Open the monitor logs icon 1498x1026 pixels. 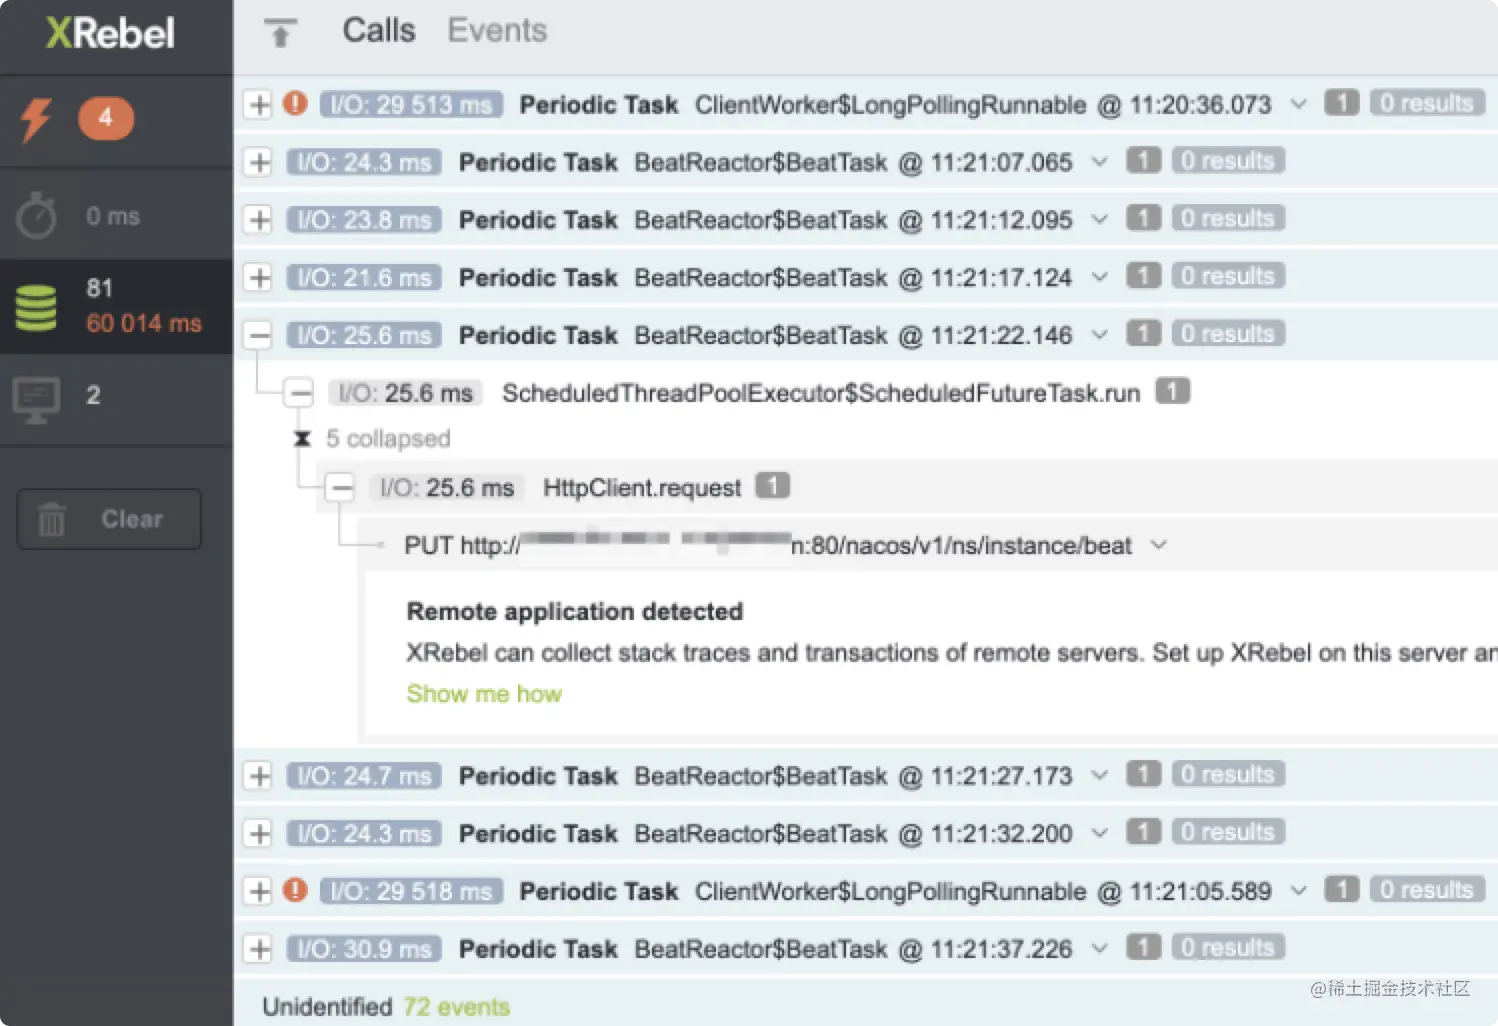click(x=36, y=400)
